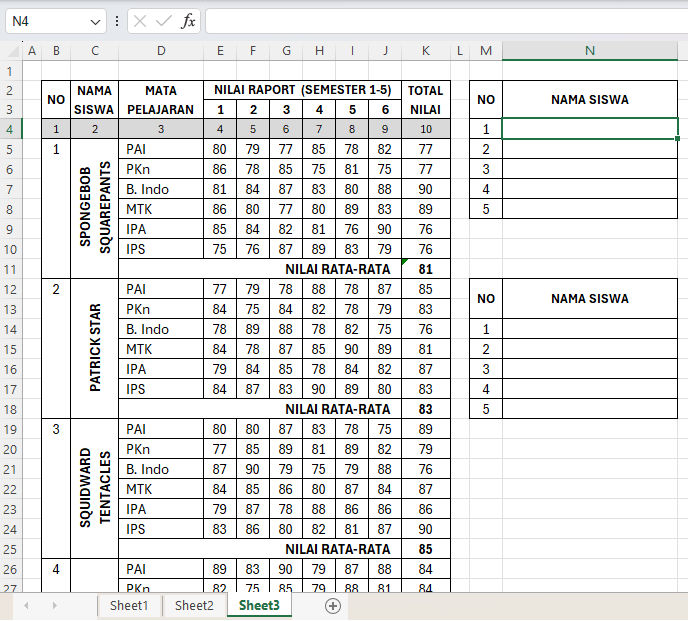This screenshot has height=621, width=688.
Task: Open the Name Box dropdown arrow
Action: click(95, 22)
